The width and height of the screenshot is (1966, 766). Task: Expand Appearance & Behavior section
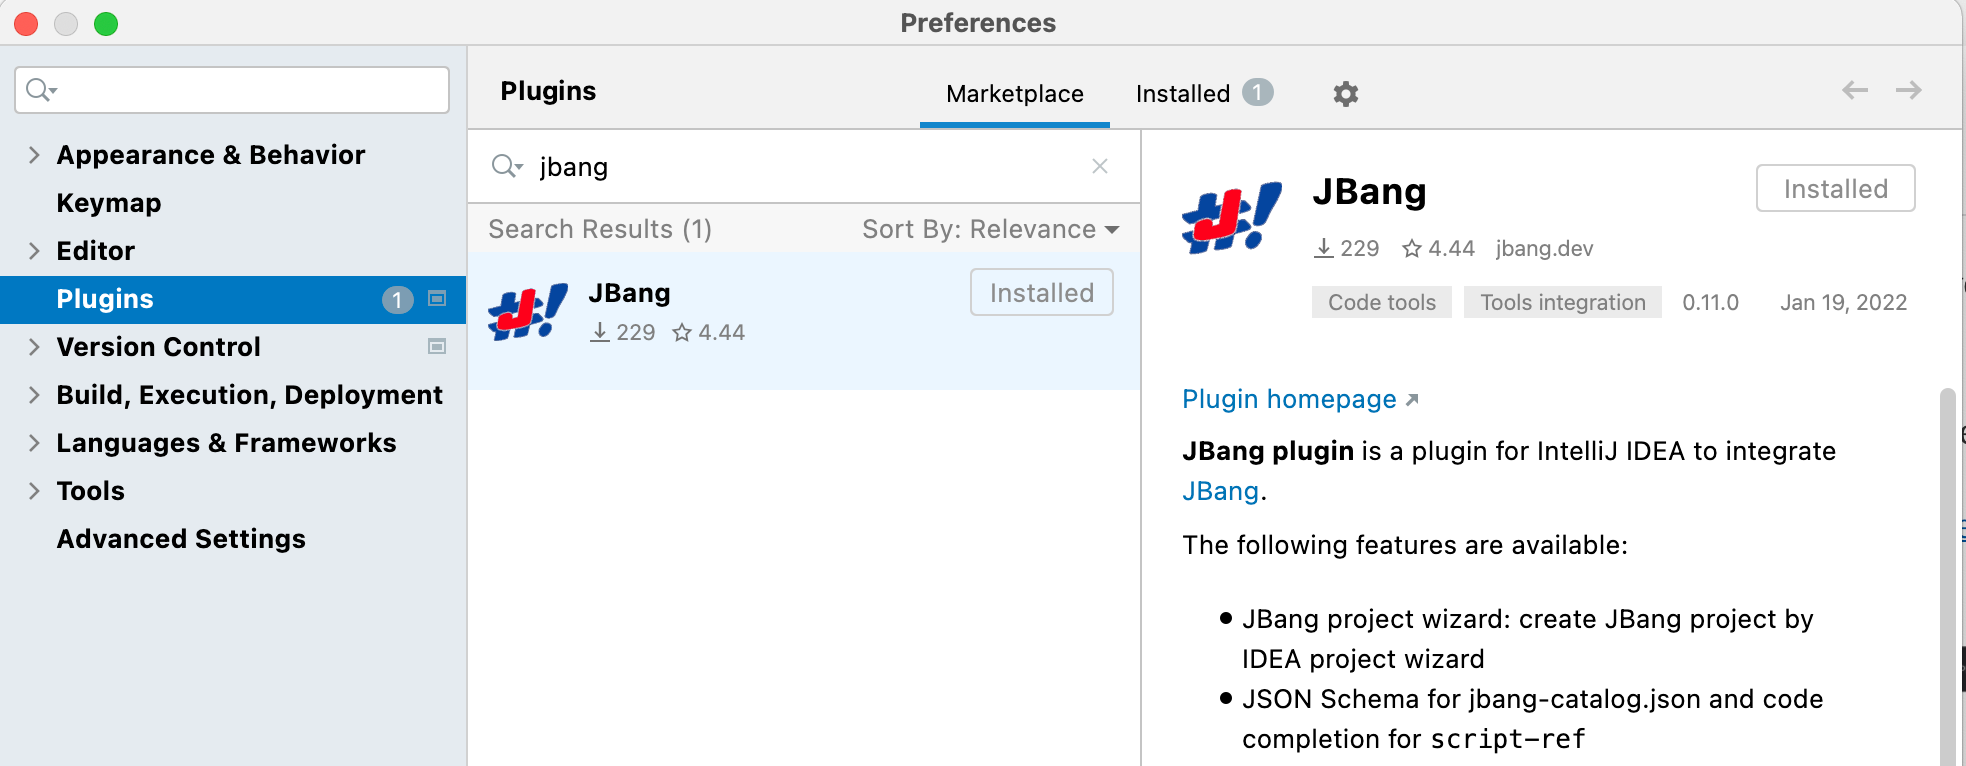click(x=34, y=155)
